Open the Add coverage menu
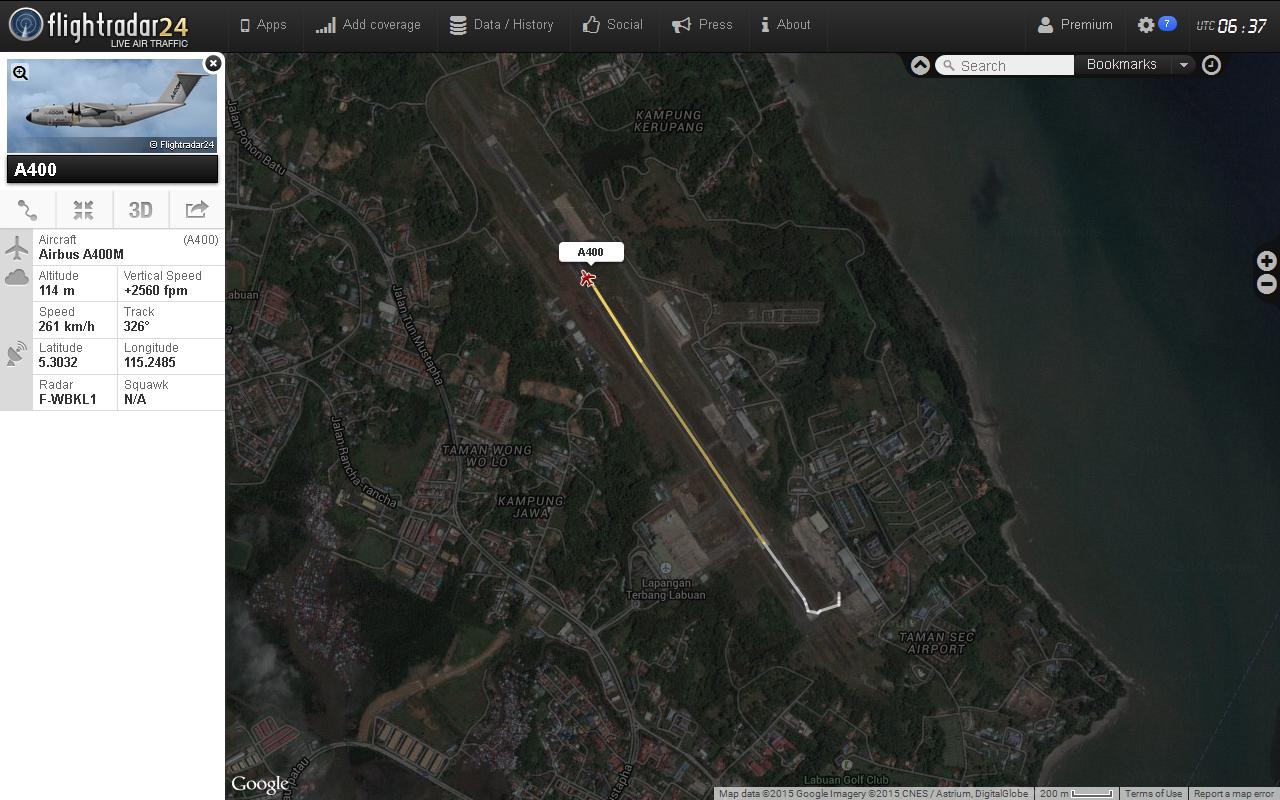 [368, 25]
